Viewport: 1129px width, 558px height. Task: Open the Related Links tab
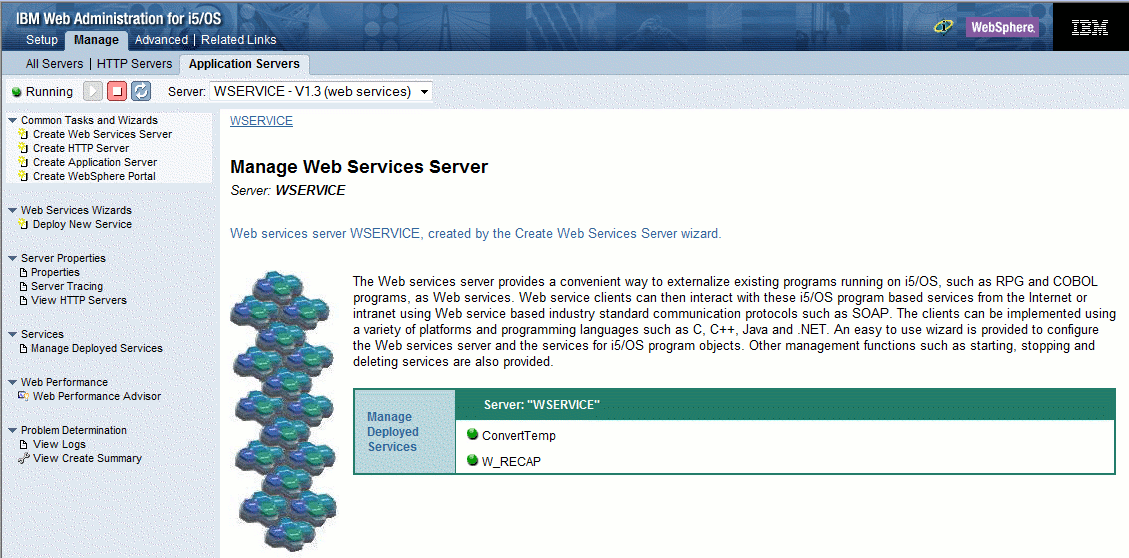(238, 40)
